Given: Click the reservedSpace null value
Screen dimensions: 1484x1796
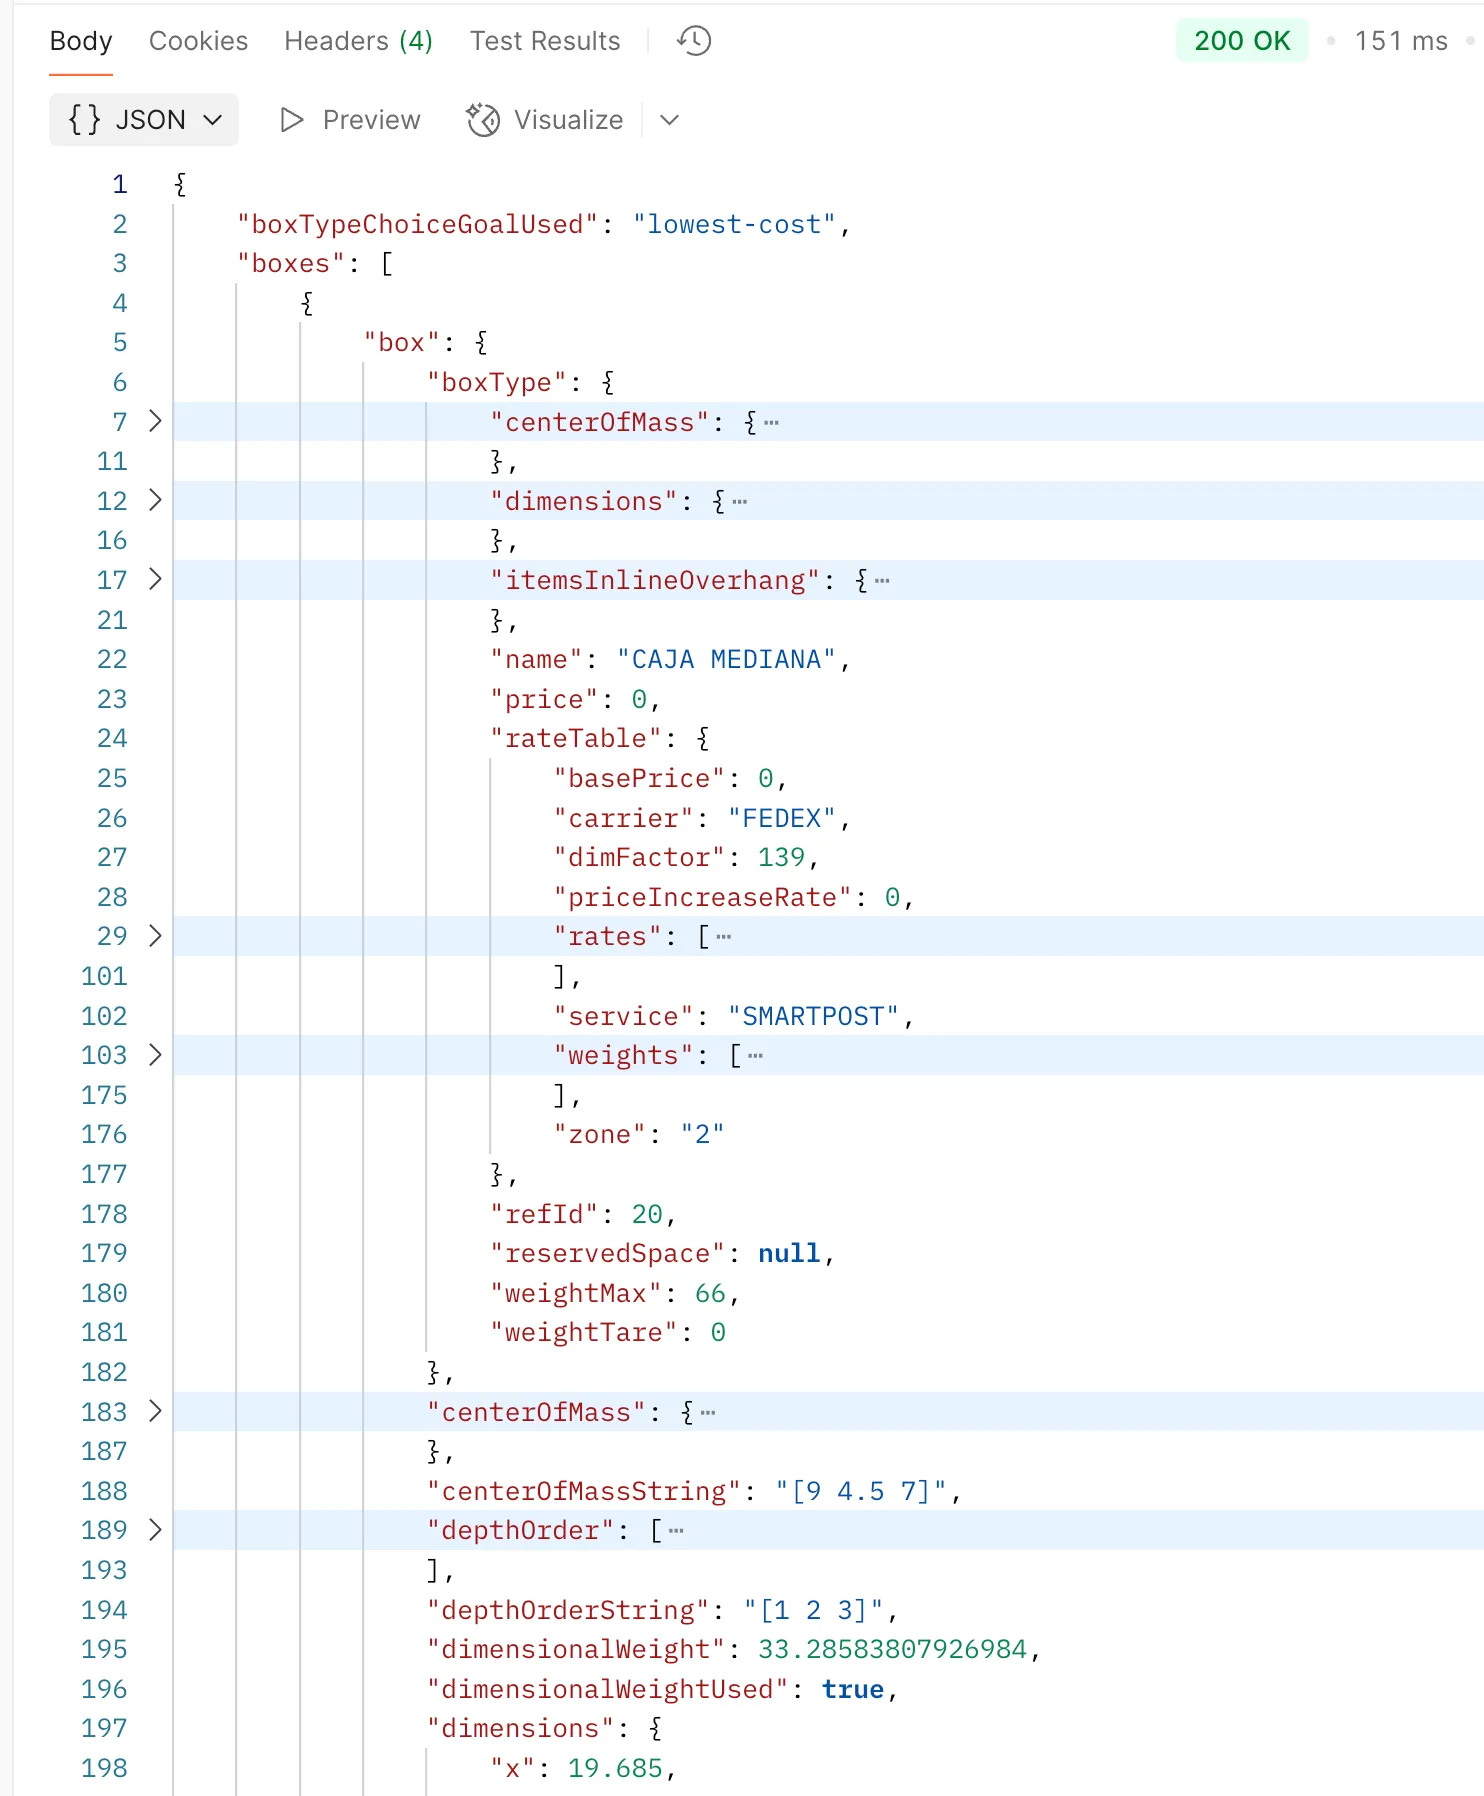Looking at the screenshot, I should coord(789,1253).
